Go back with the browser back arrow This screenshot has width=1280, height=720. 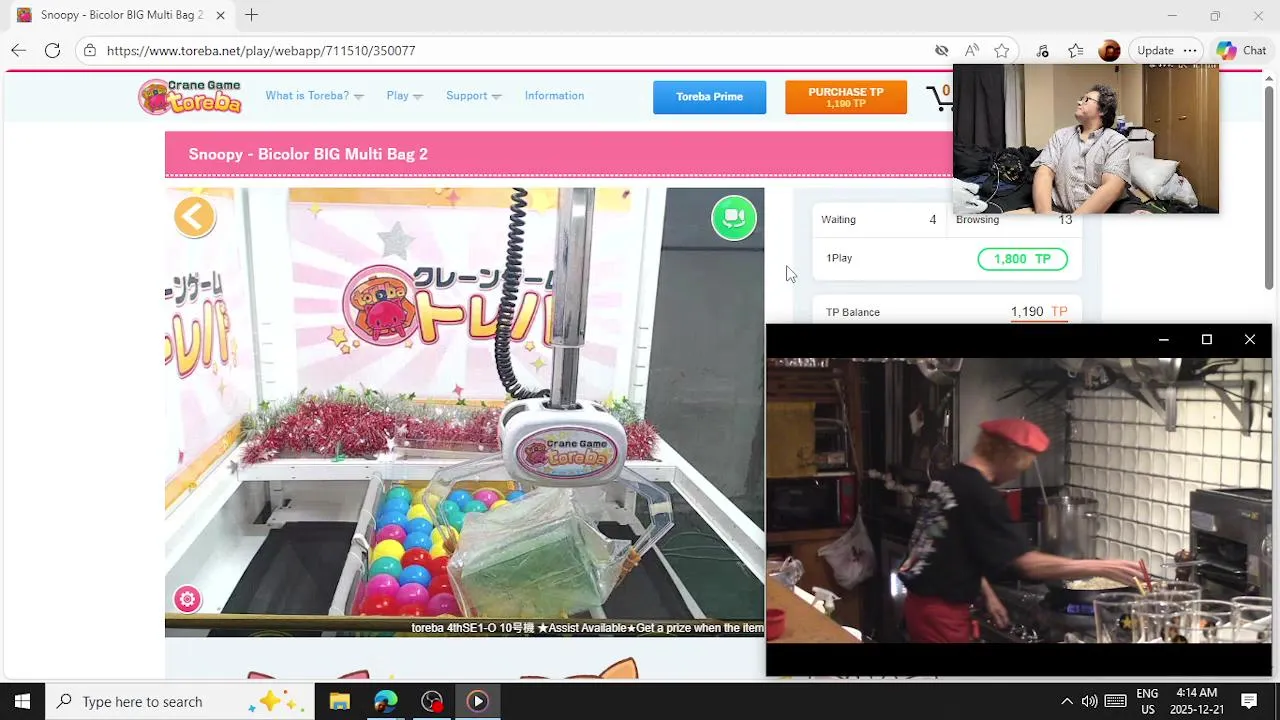[x=18, y=50]
